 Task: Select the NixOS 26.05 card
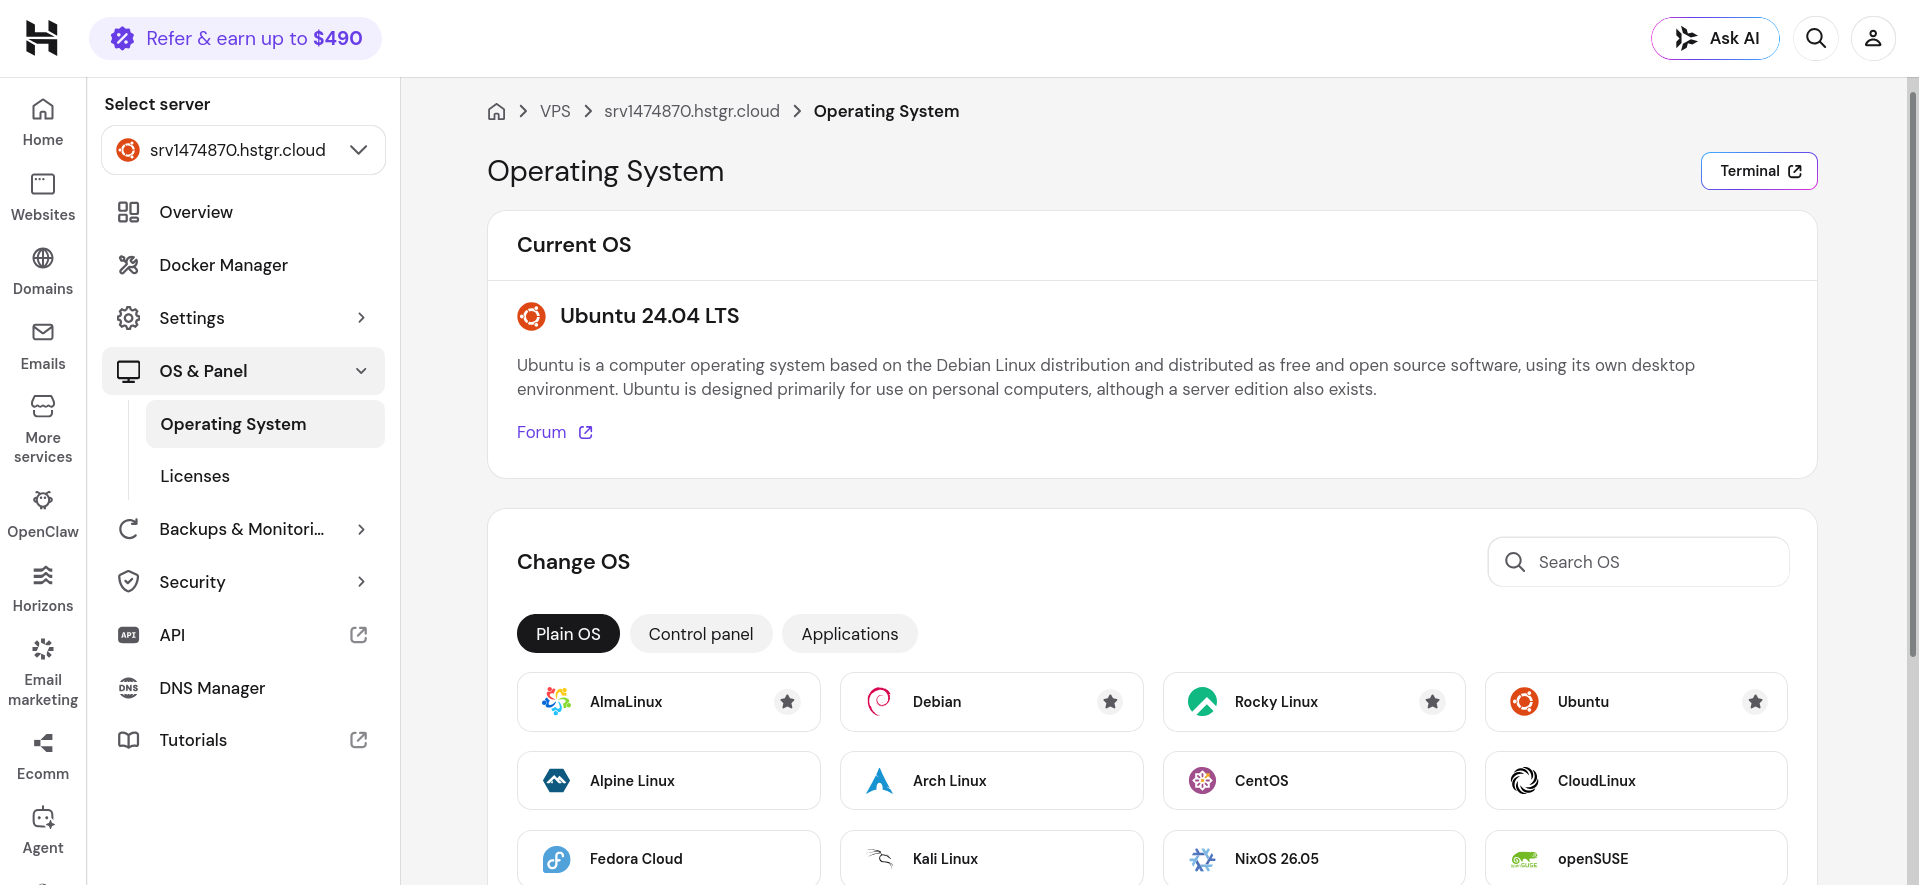tap(1314, 858)
